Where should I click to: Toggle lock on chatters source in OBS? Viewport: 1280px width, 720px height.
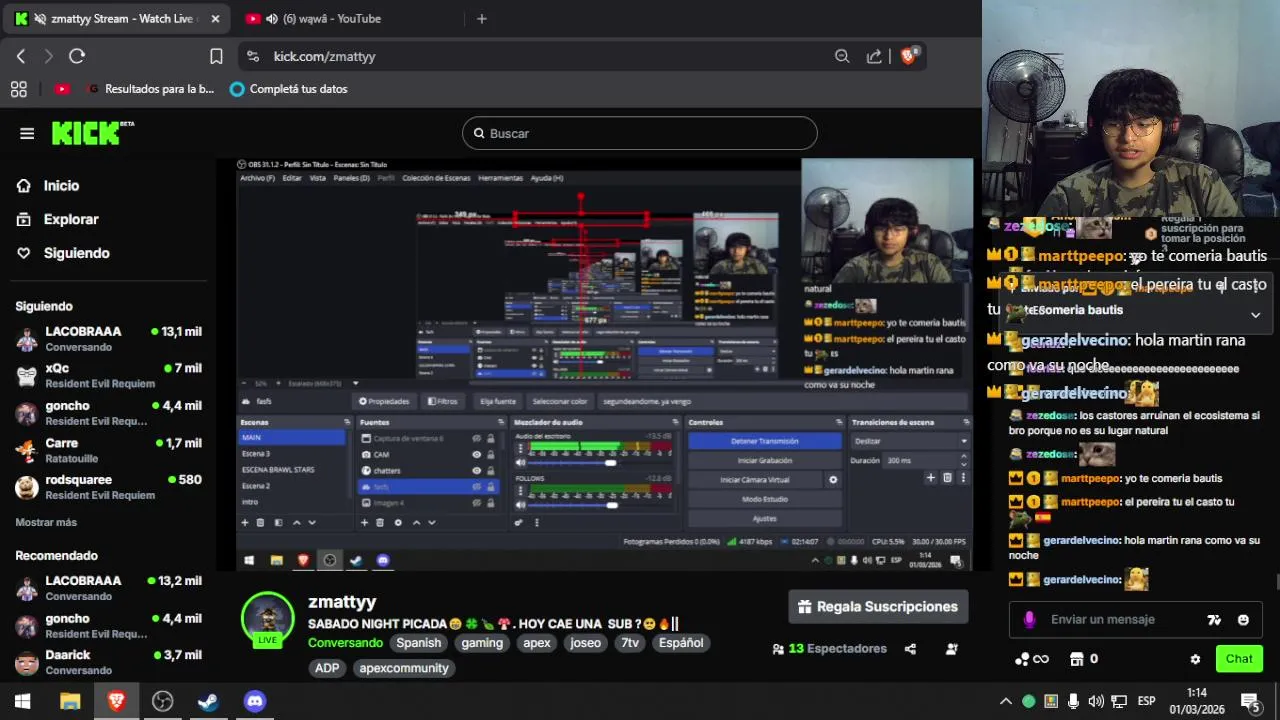pos(490,470)
